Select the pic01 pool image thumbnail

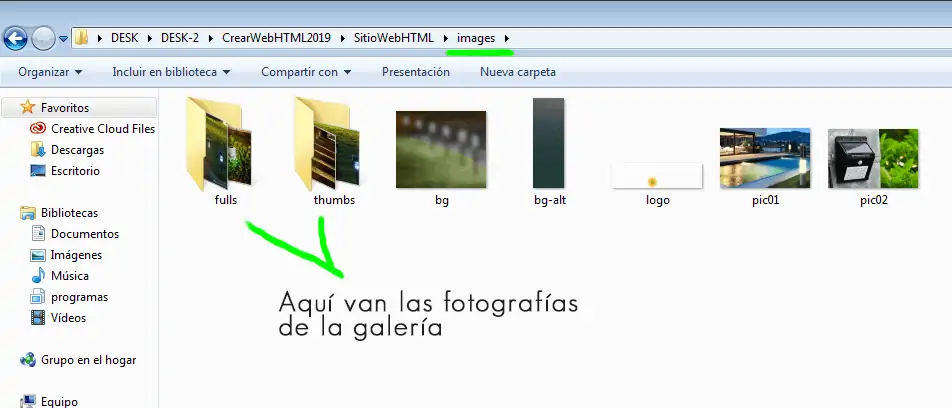click(x=765, y=158)
